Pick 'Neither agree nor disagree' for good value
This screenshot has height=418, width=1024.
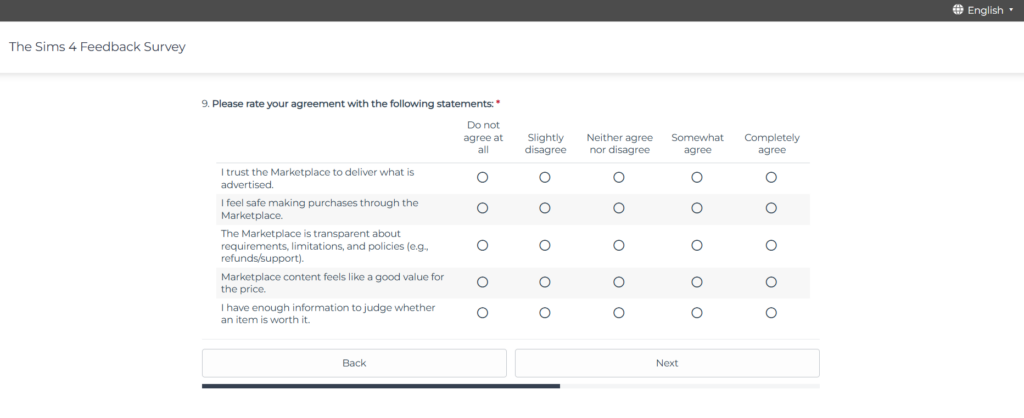click(619, 282)
